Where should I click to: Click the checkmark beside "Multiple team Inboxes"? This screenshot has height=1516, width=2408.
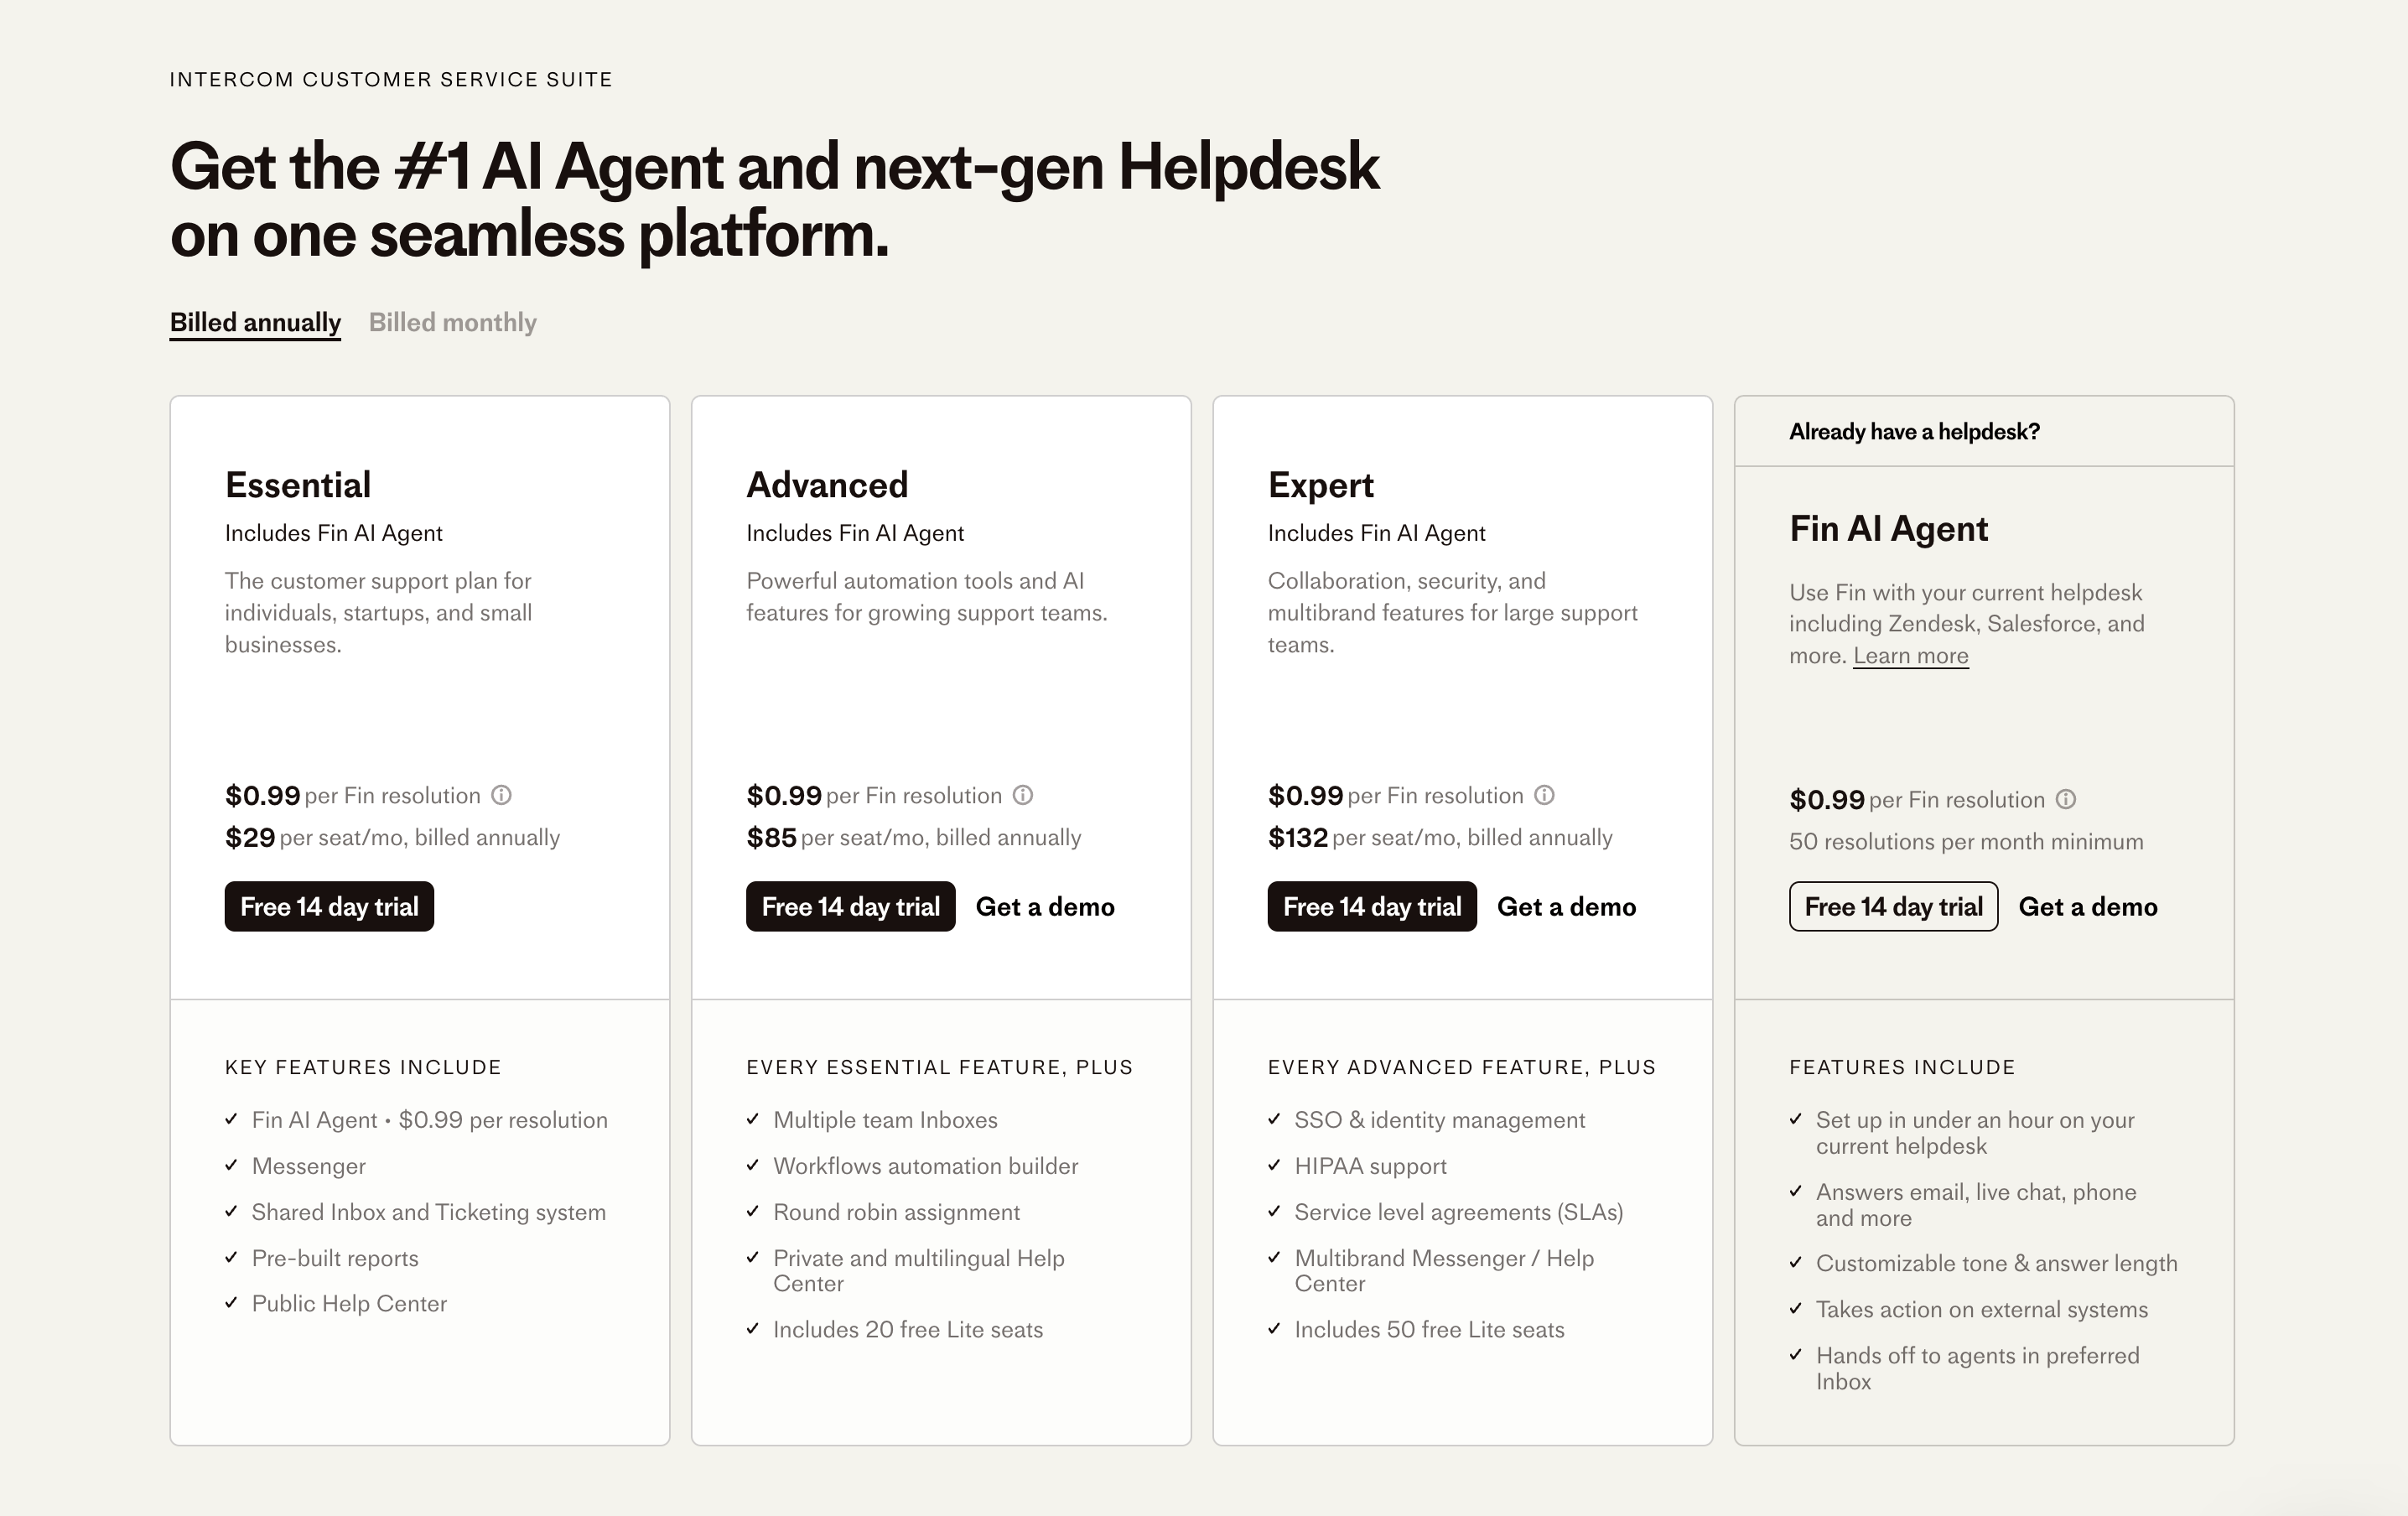pos(752,1119)
